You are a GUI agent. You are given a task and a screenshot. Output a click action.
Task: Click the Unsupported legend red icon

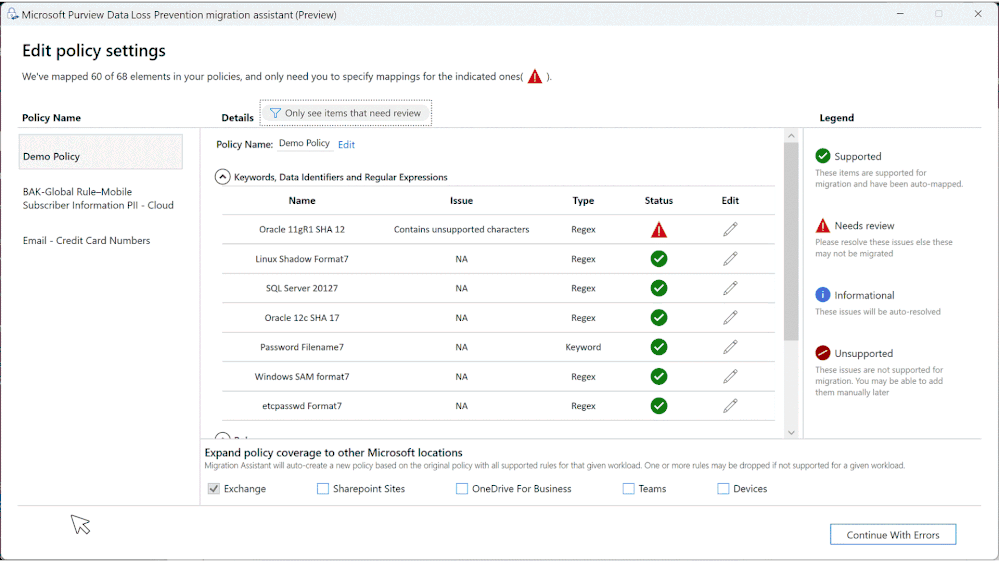[823, 352]
